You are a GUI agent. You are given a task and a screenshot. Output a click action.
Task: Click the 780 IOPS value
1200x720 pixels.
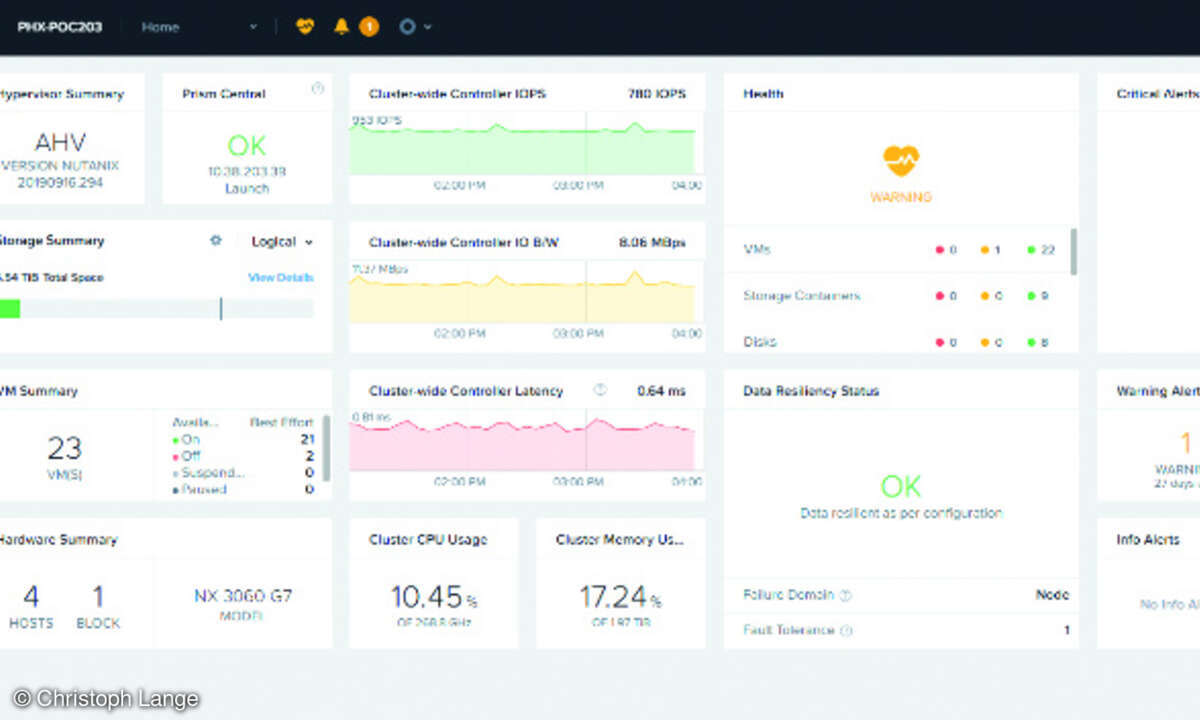[x=657, y=94]
